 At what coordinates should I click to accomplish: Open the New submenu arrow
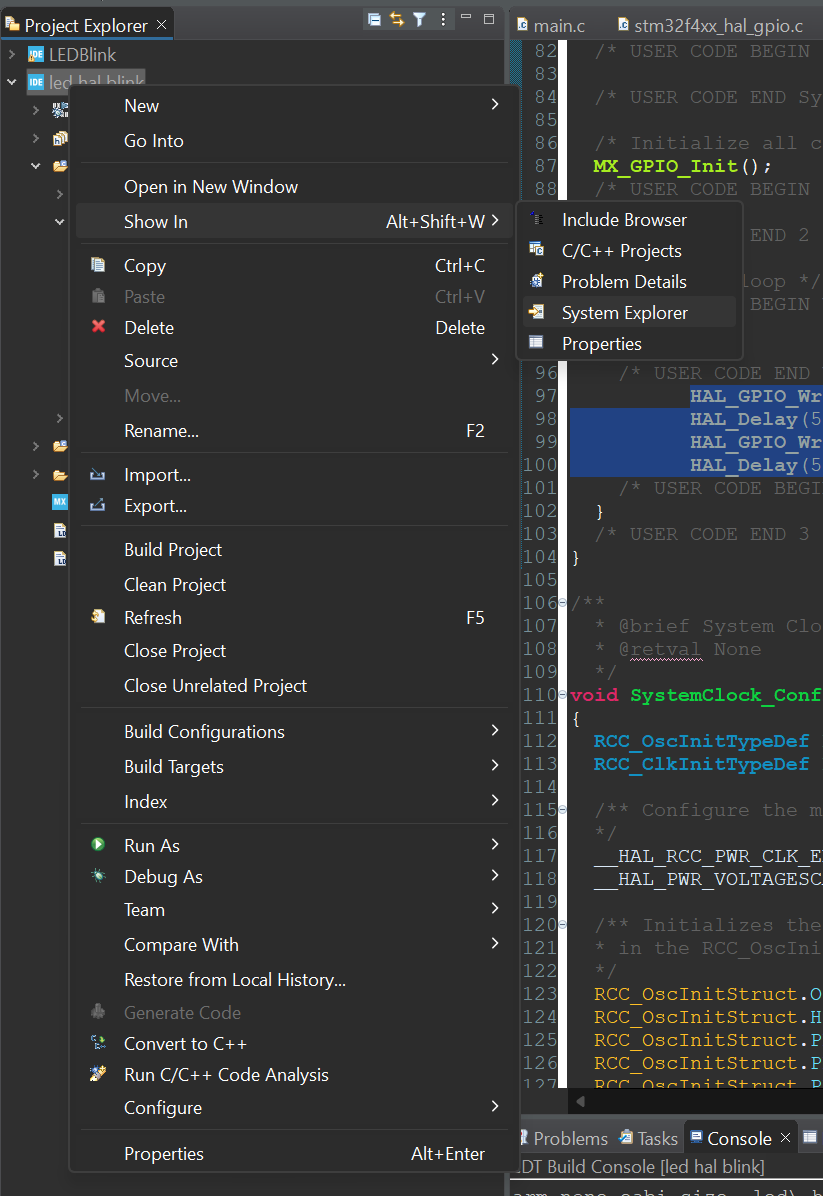[493, 105]
